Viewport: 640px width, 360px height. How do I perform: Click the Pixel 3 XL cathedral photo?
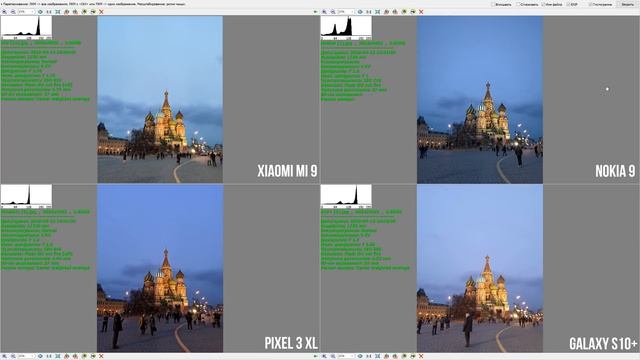point(160,268)
